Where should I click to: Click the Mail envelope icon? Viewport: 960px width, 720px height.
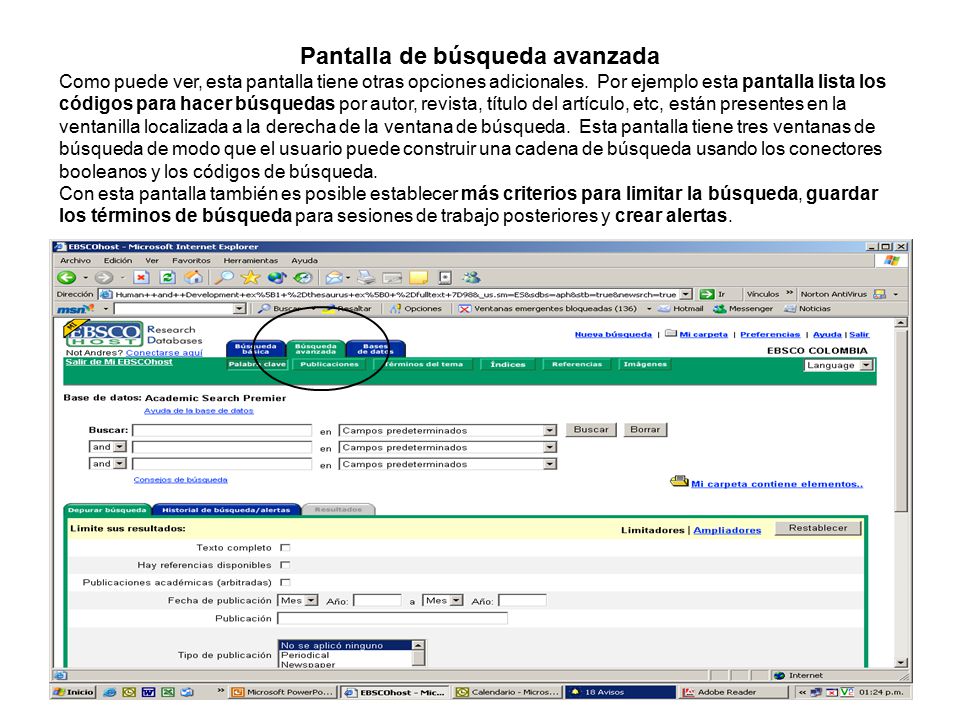click(334, 277)
